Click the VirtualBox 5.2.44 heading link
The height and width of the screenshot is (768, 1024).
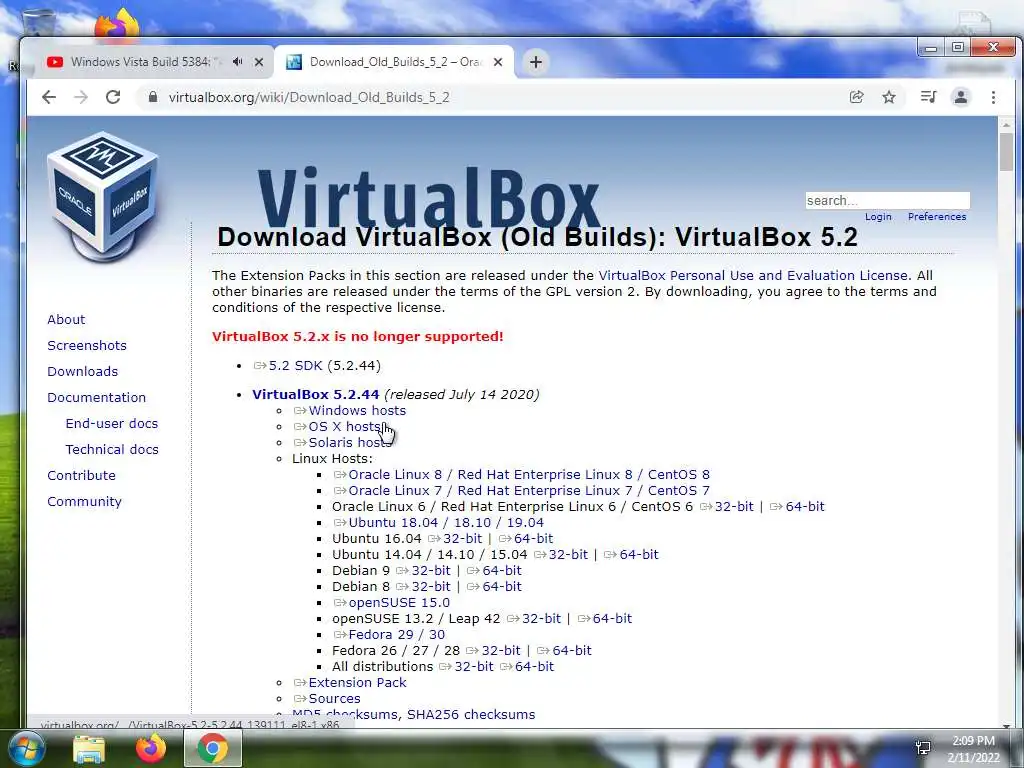pyautogui.click(x=315, y=394)
